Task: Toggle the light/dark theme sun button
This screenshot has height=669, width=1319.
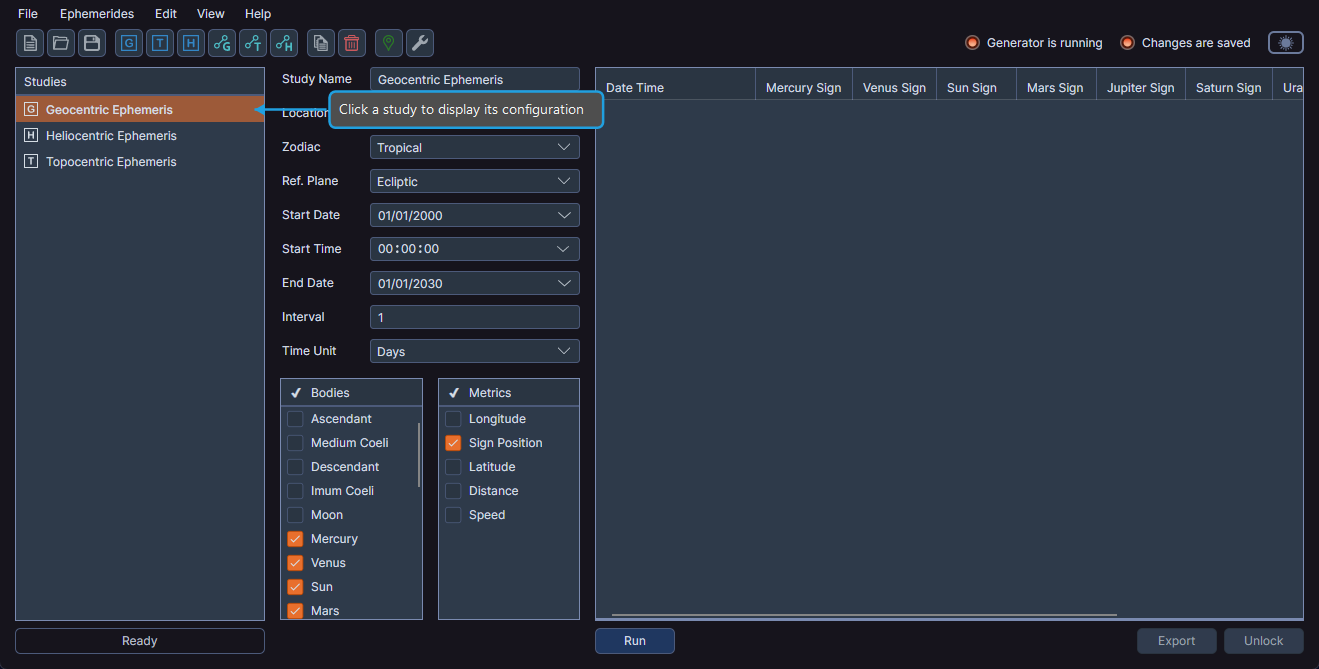Action: coord(1285,43)
